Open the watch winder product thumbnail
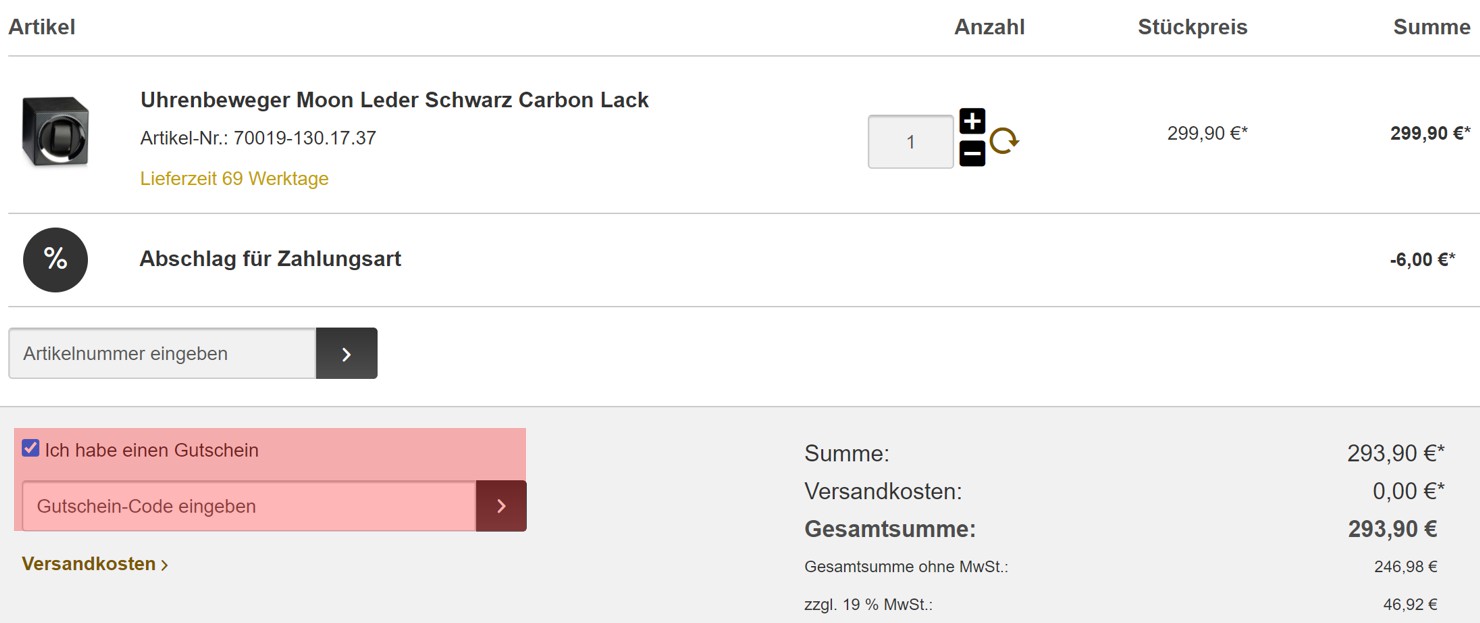The height and width of the screenshot is (623, 1480). pos(55,131)
